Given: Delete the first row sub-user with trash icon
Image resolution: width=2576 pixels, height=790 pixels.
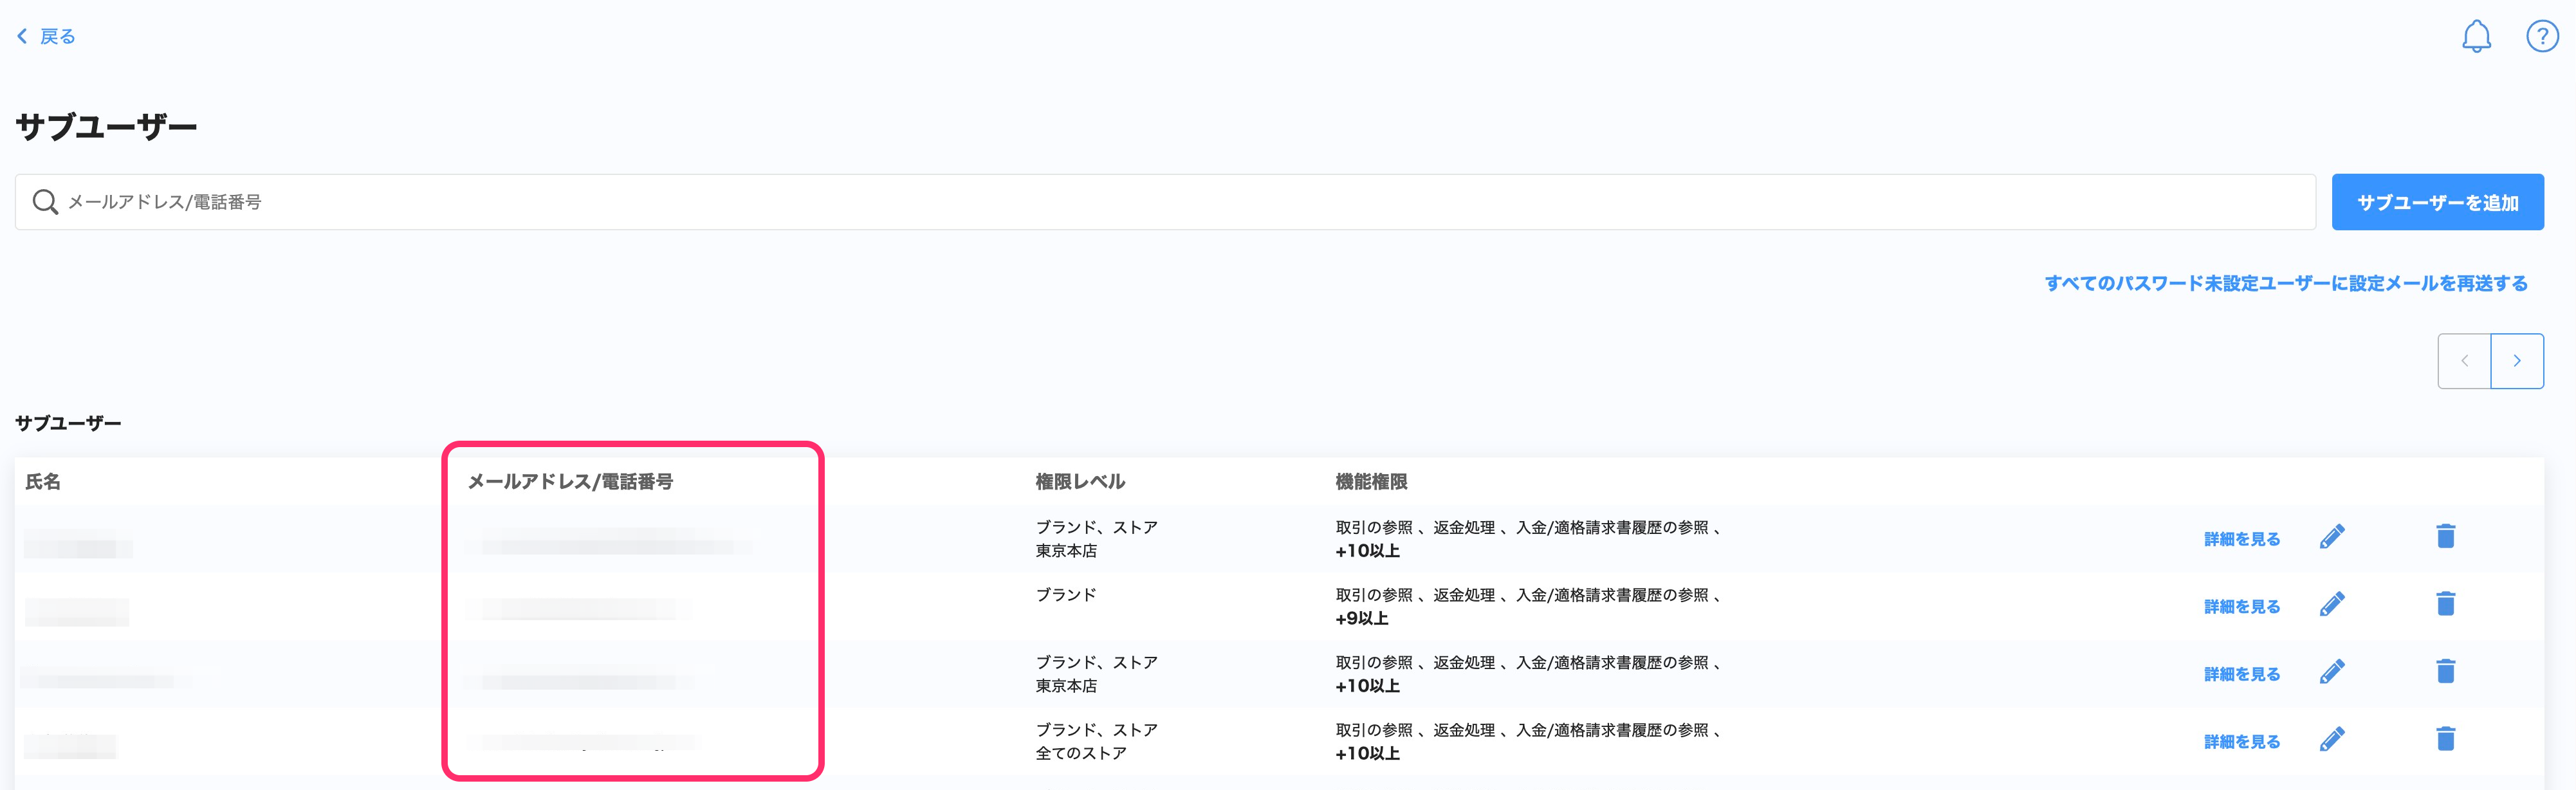Looking at the screenshot, I should [x=2445, y=537].
